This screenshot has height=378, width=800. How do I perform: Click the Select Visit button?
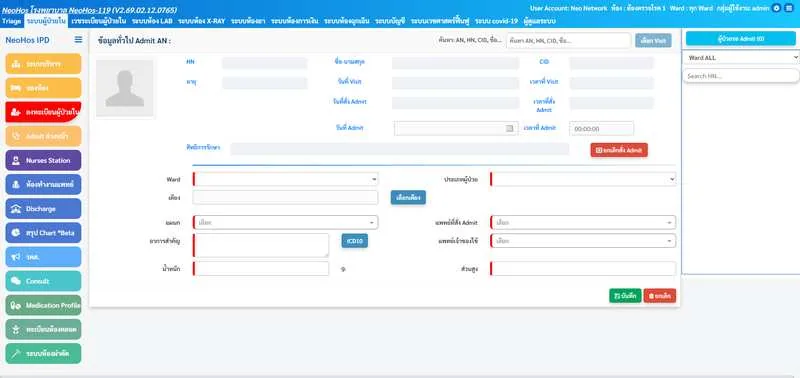[x=653, y=40]
